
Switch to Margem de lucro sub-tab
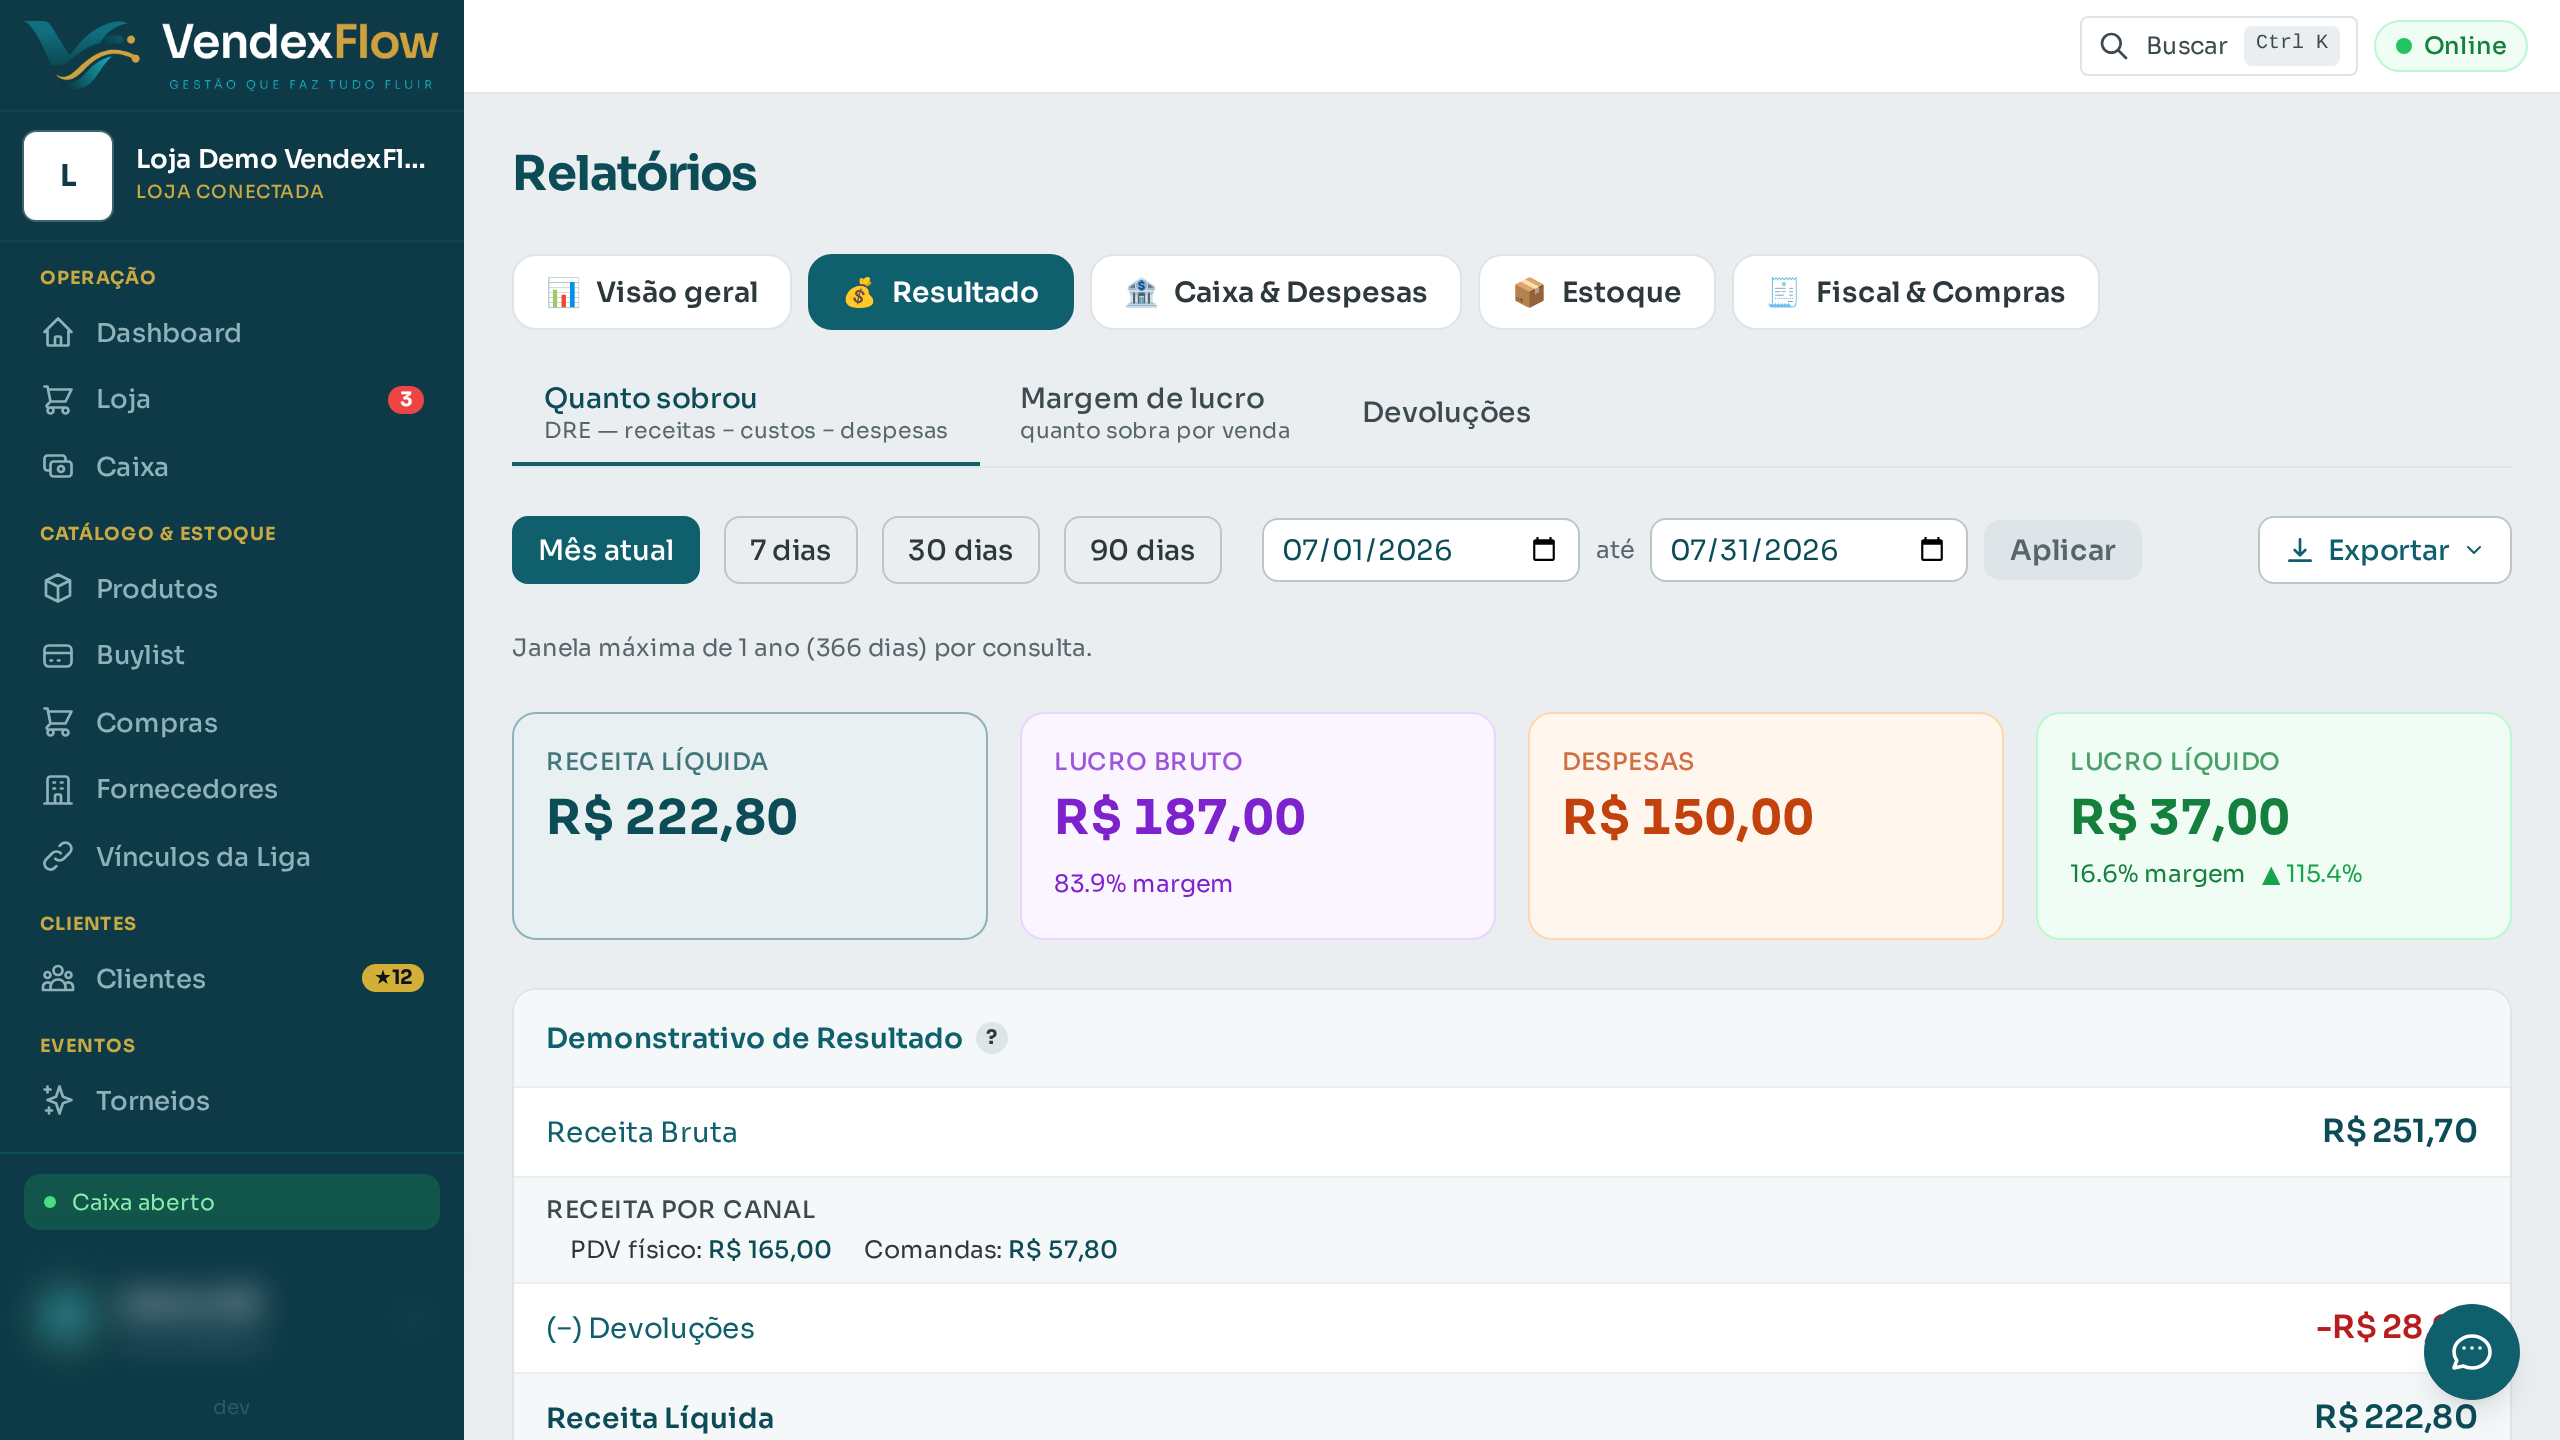tap(1155, 413)
